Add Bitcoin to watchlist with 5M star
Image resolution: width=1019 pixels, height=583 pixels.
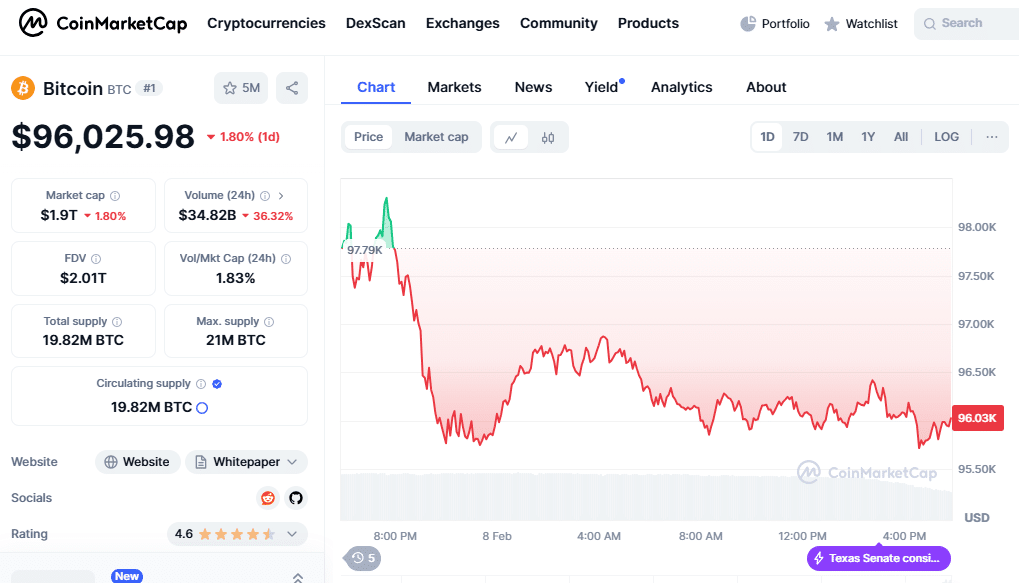241,88
